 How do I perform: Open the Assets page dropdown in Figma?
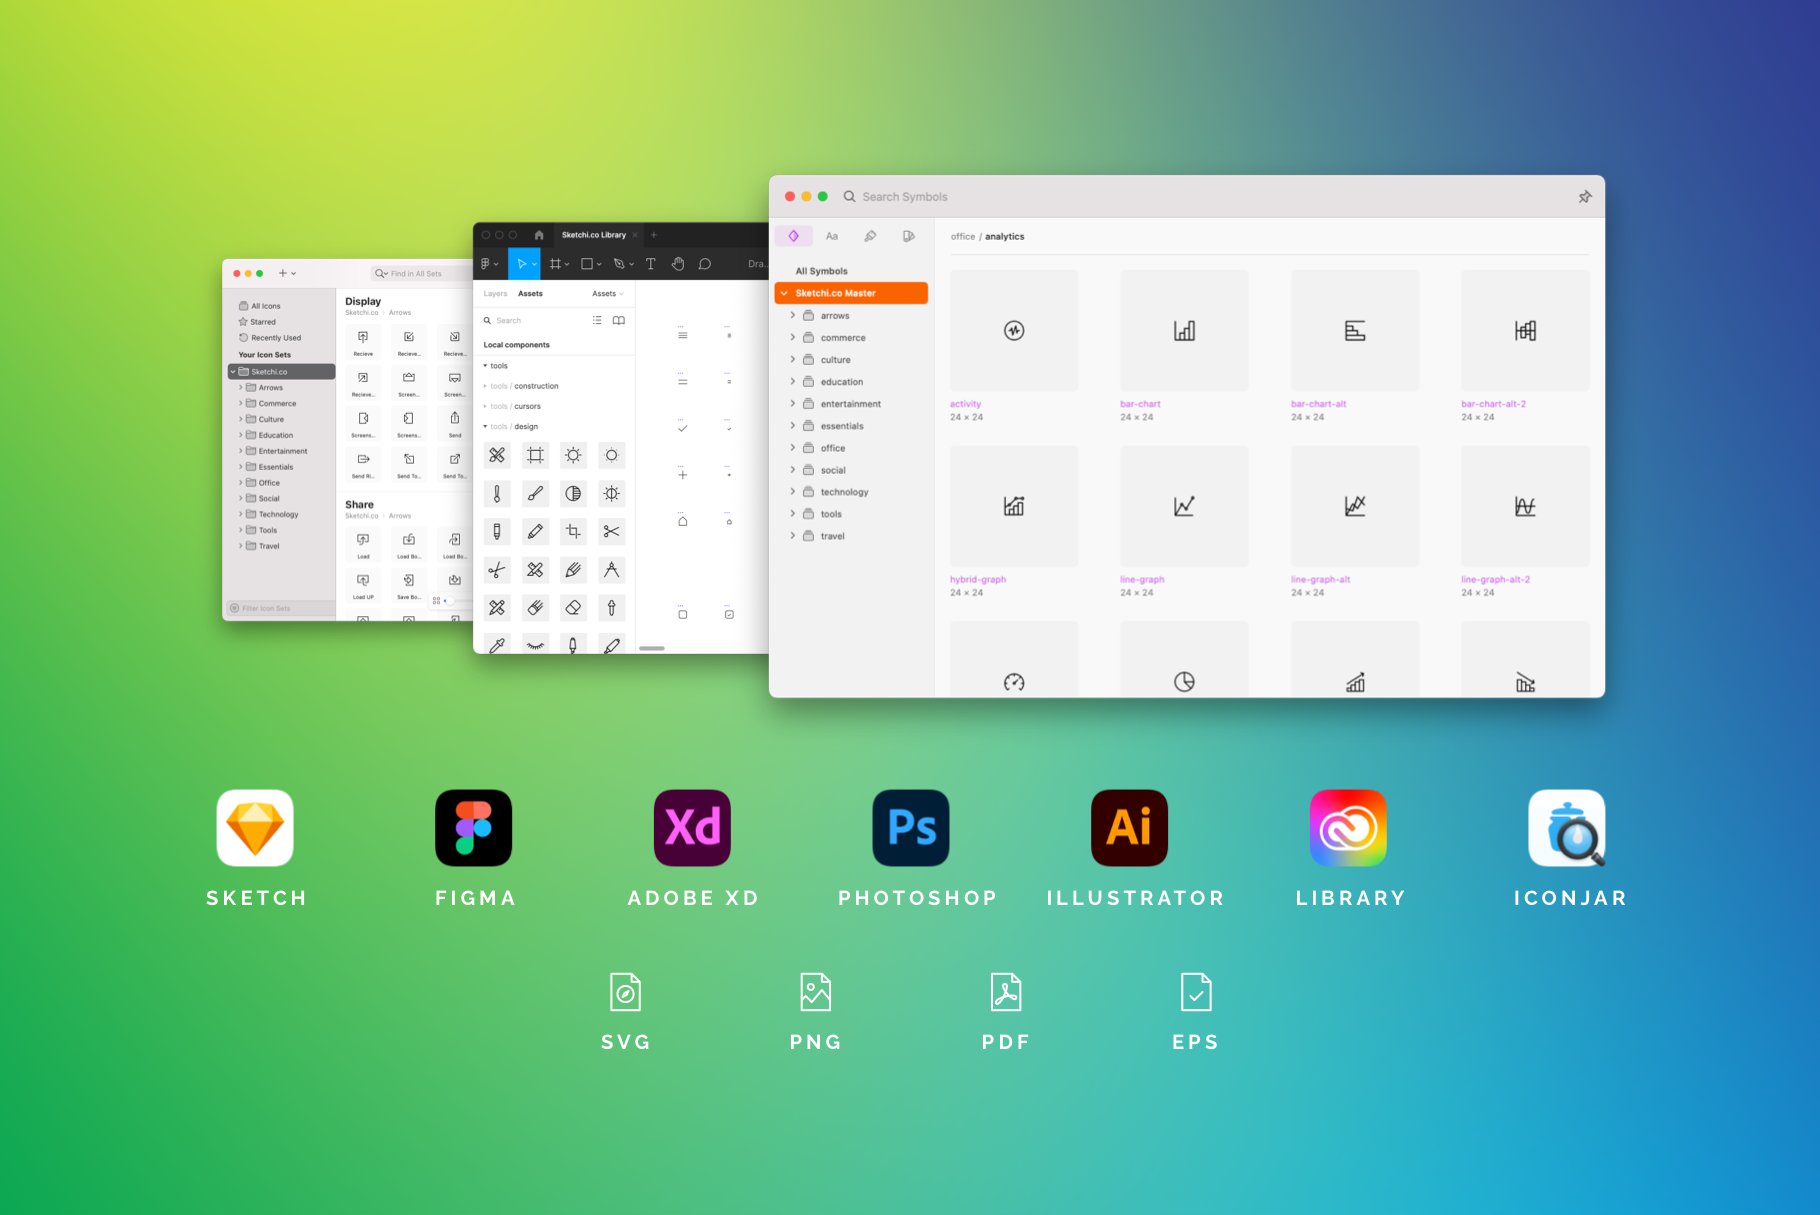click(x=608, y=294)
